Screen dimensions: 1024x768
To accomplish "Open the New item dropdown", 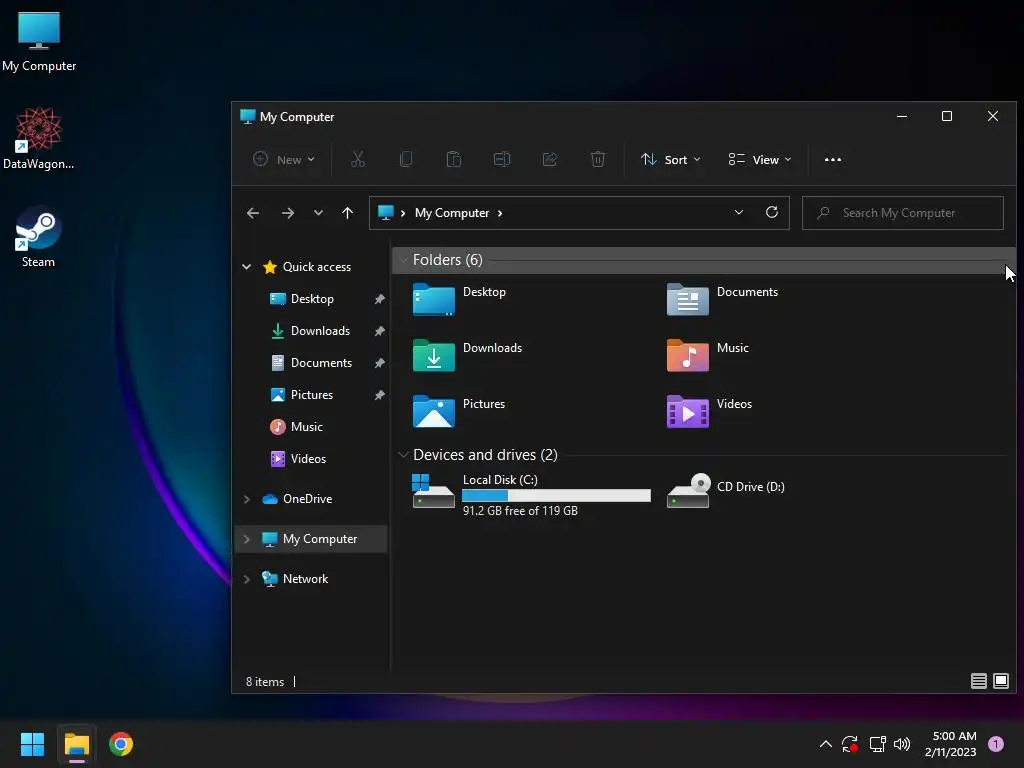I will (284, 159).
